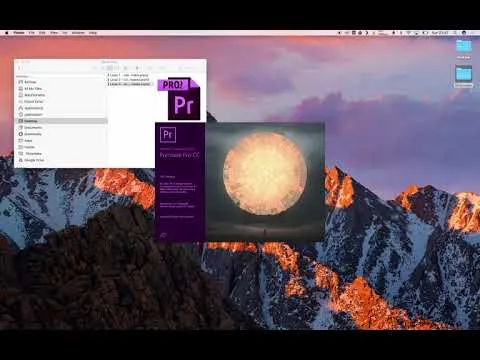Open the Apple menu
Viewport: 480px width, 360px height.
click(6, 33)
